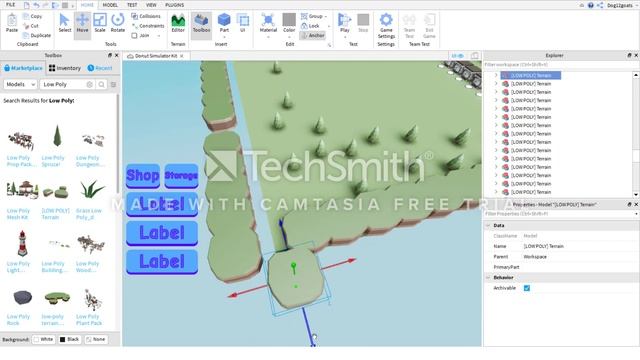Image resolution: width=640 pixels, height=360 pixels.
Task: Click the Name property value field
Action: [580, 246]
